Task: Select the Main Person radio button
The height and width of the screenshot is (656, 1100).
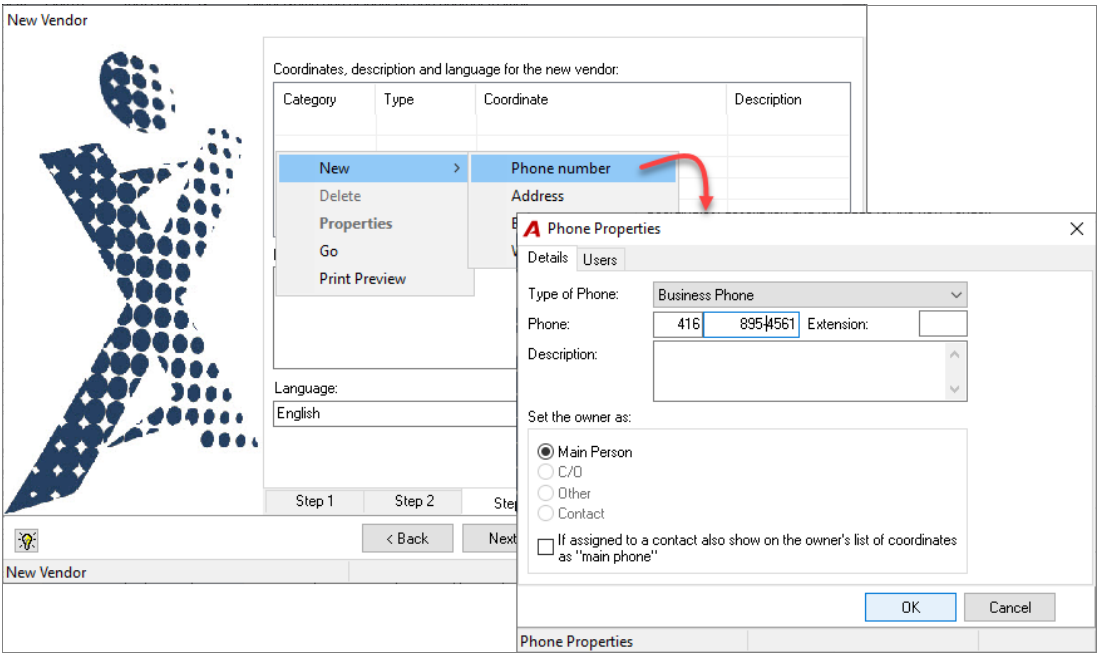Action: pos(545,452)
